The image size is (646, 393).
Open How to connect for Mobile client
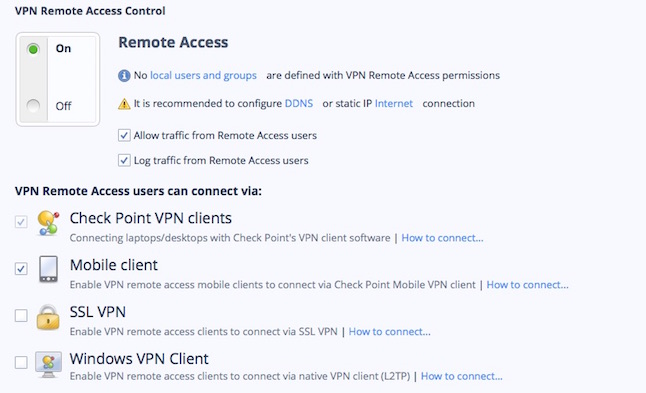pyautogui.click(x=527, y=285)
